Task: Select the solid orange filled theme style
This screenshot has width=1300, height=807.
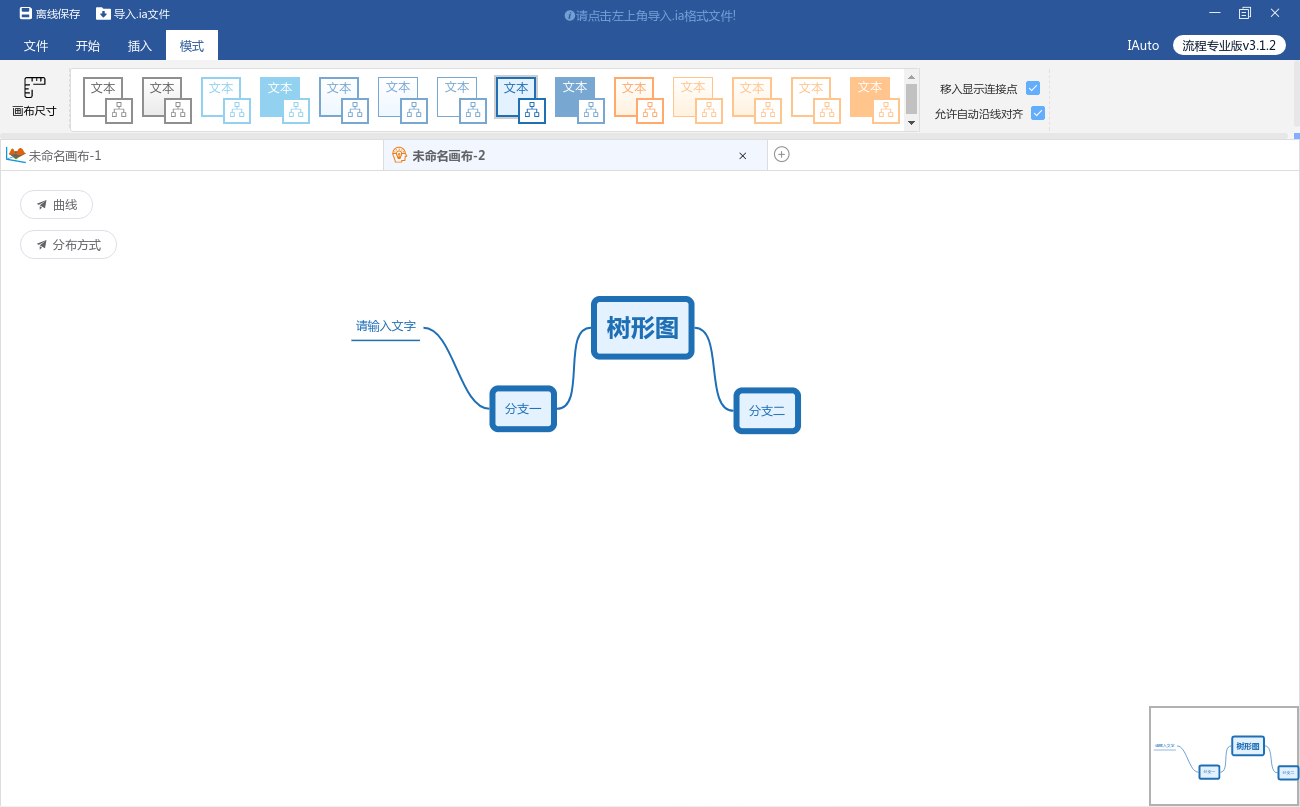Action: (x=874, y=100)
